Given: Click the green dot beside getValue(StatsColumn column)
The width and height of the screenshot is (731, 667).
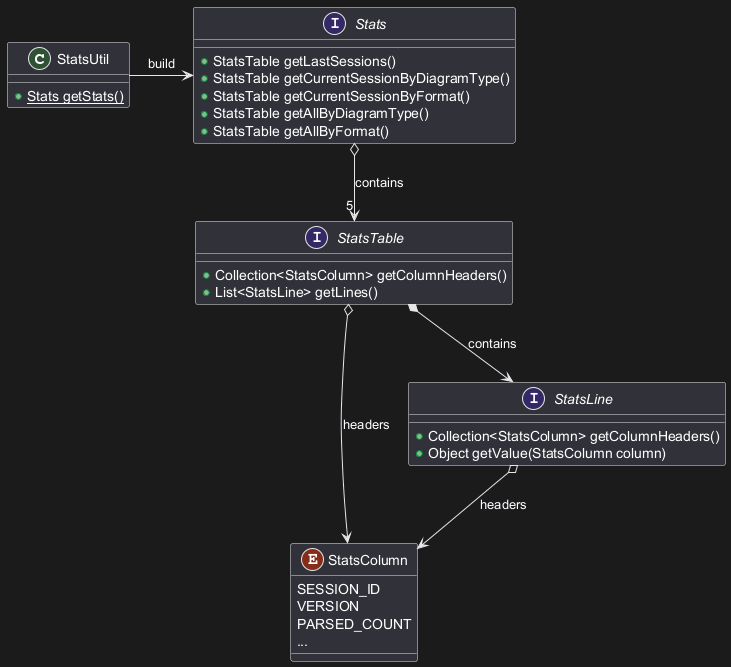Looking at the screenshot, I should pos(419,454).
